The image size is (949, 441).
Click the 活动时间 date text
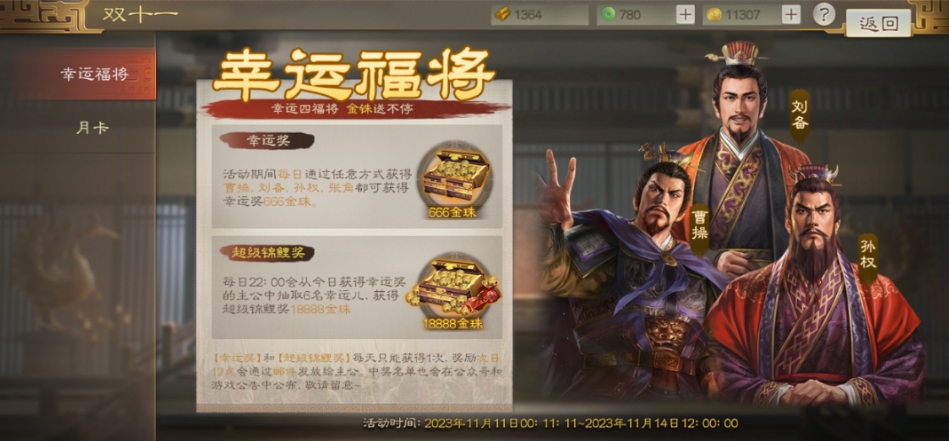551,423
